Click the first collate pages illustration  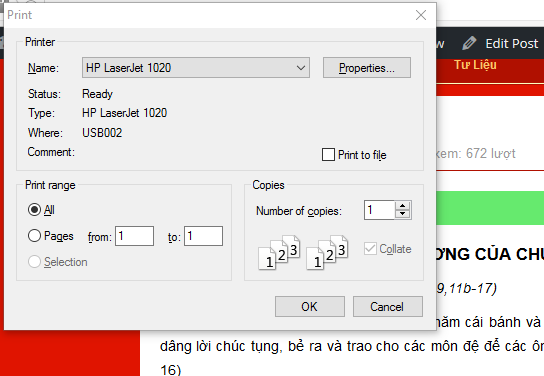[279, 252]
